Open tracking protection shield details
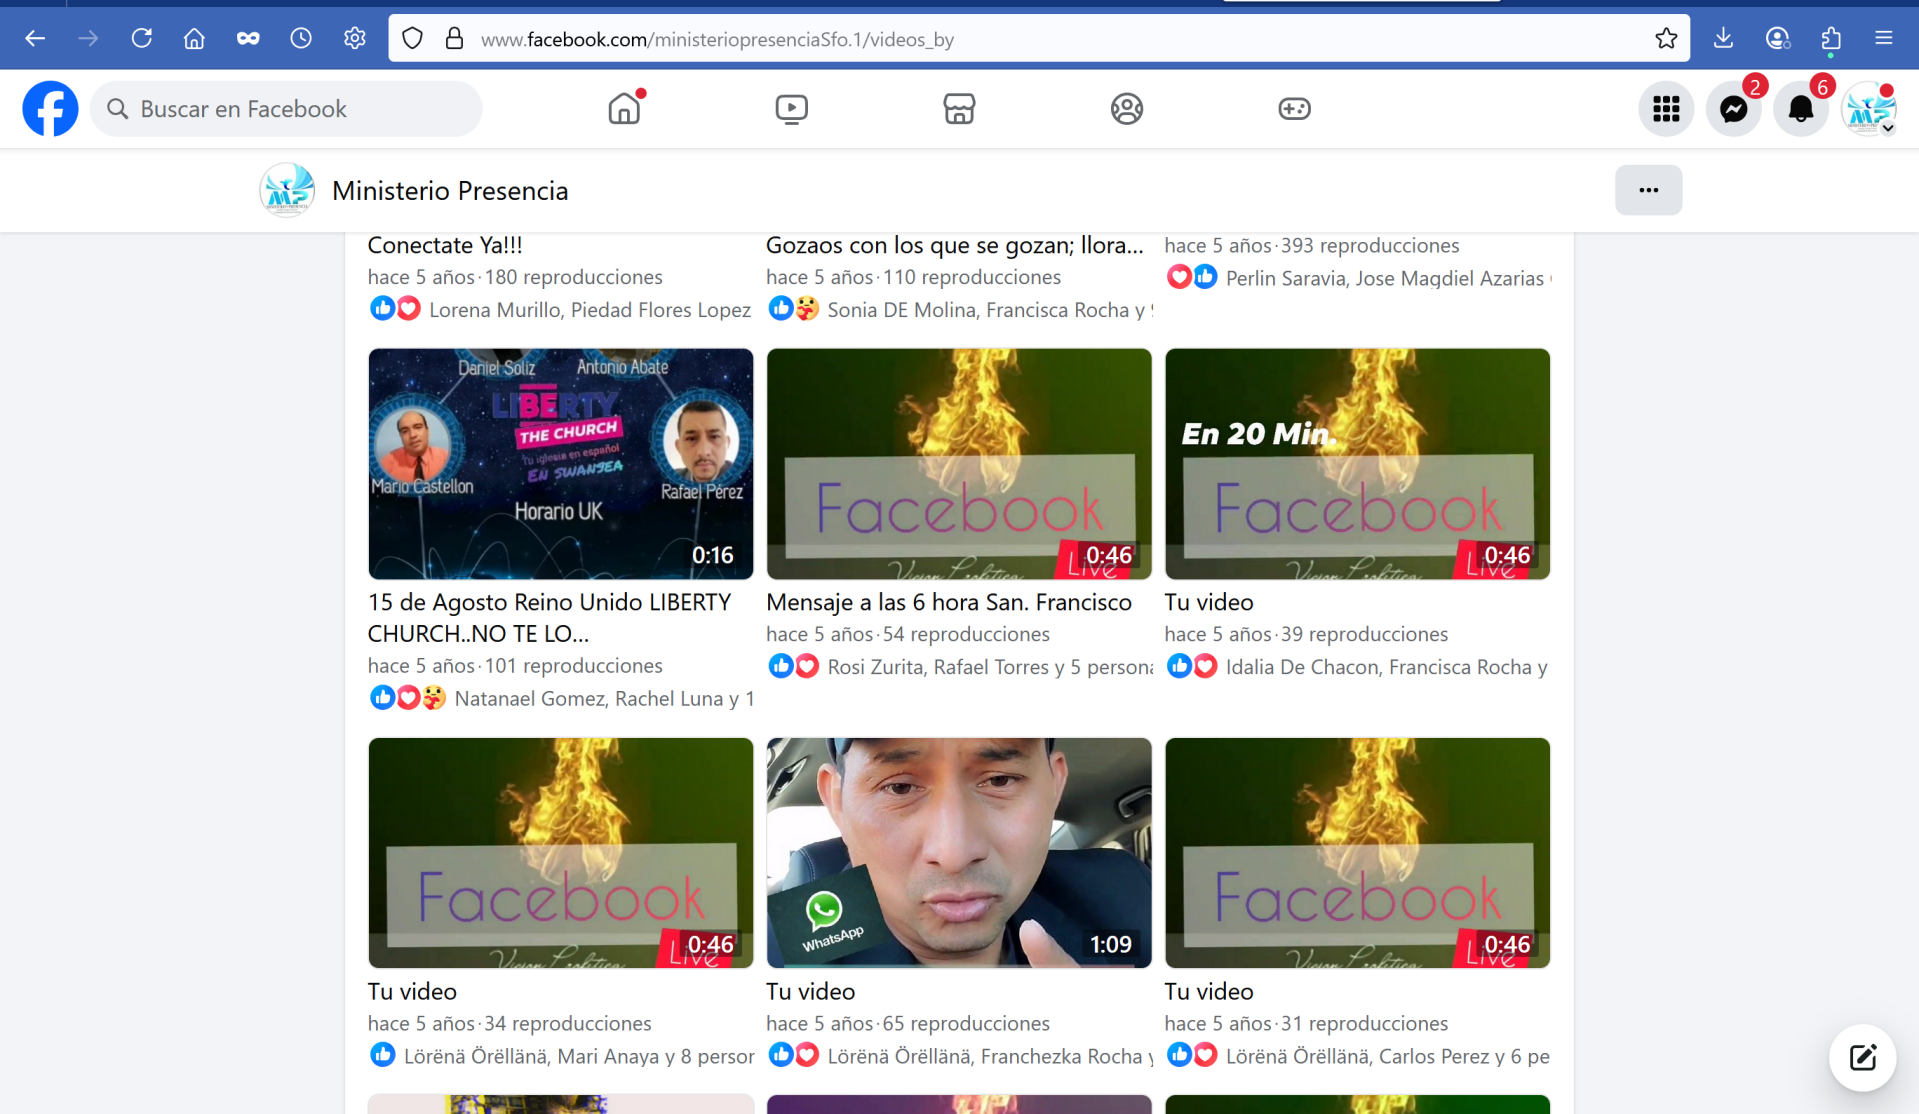The height and width of the screenshot is (1114, 1919). [x=412, y=38]
